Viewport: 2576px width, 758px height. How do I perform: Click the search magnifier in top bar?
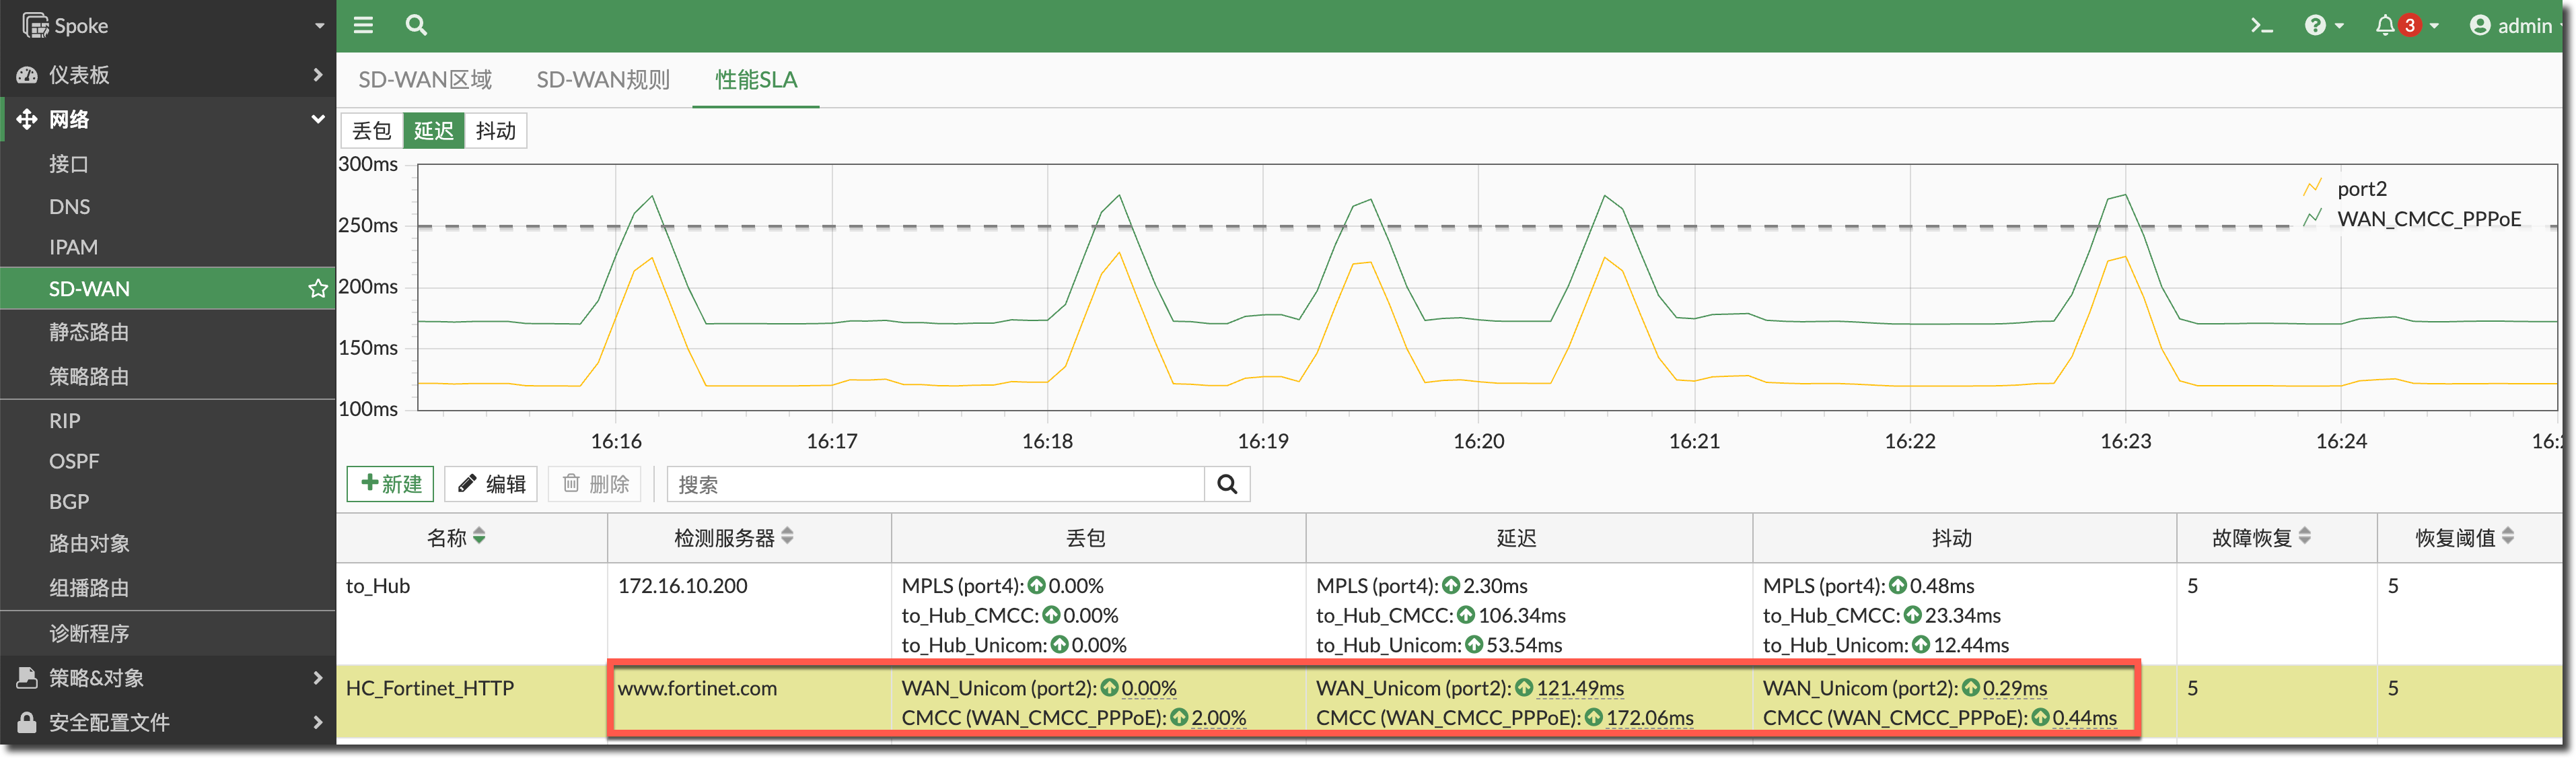pos(416,25)
